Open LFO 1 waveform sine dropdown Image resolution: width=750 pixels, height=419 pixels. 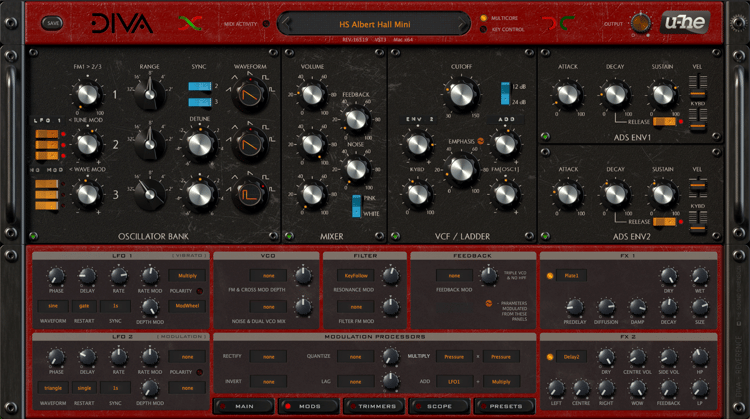(x=53, y=306)
